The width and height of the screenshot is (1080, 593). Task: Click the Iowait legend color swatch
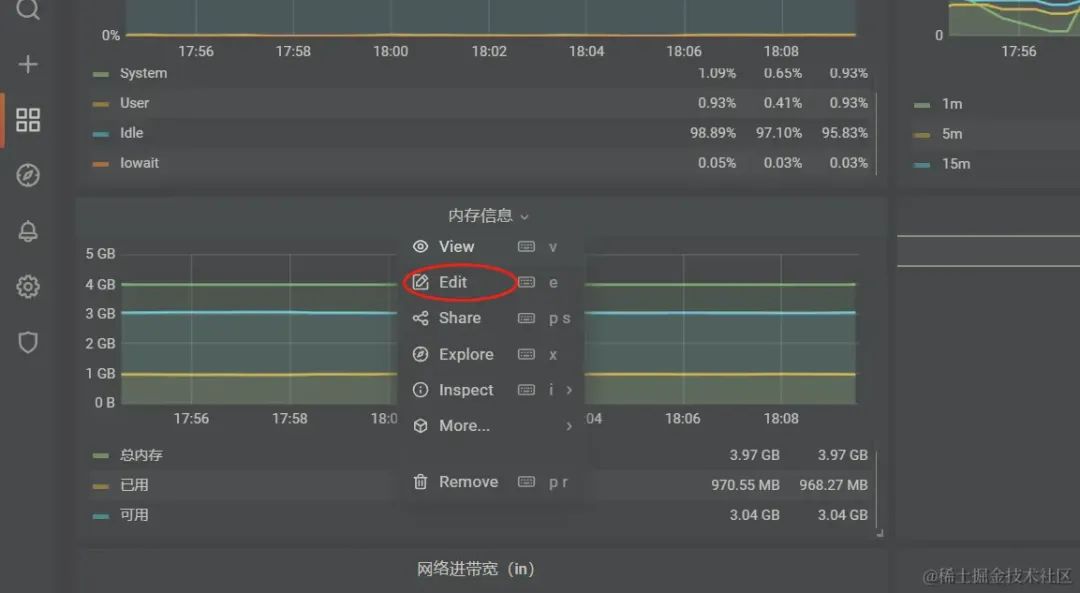point(101,164)
